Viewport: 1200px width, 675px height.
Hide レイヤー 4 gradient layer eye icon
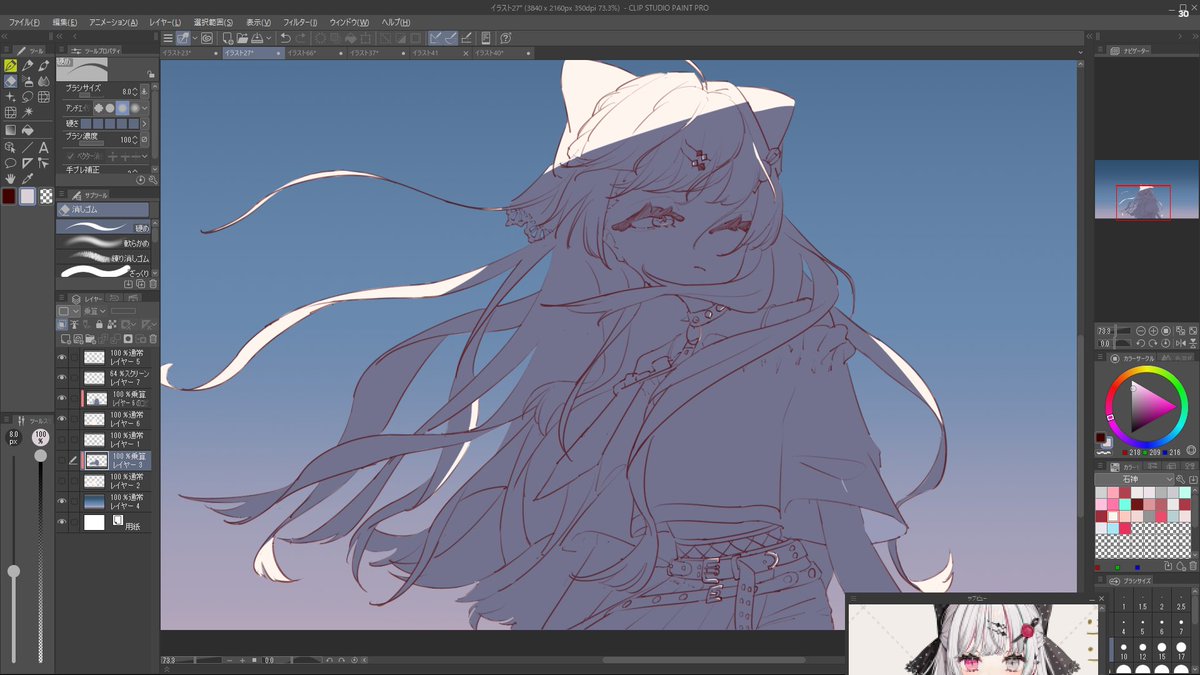click(62, 501)
